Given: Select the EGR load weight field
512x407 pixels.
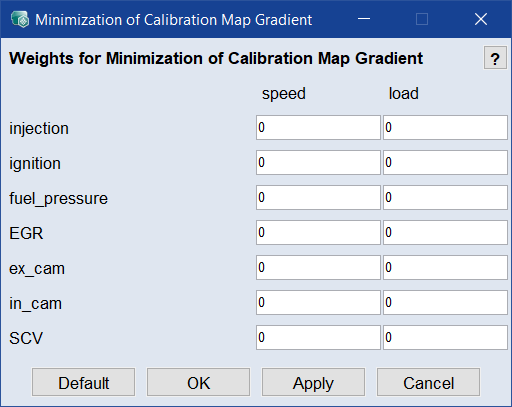Looking at the screenshot, I should [445, 233].
